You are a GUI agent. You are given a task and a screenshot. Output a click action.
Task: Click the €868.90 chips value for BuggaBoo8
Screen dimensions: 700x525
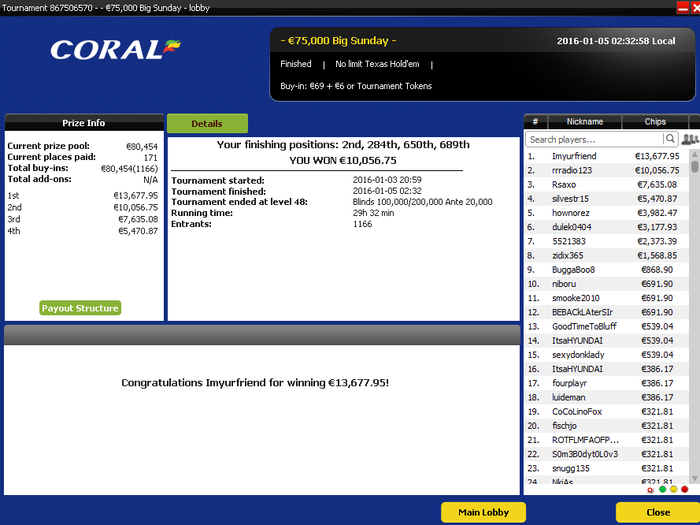(657, 270)
